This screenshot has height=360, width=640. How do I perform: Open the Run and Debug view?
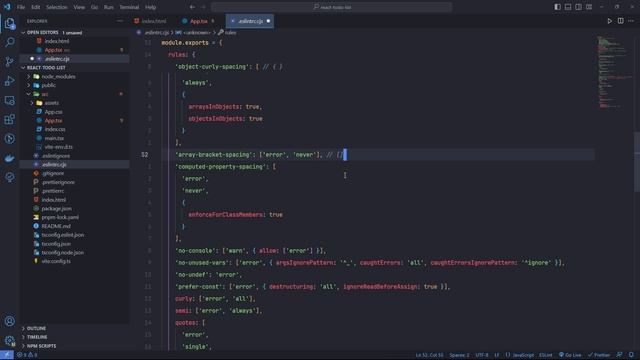tap(9, 81)
